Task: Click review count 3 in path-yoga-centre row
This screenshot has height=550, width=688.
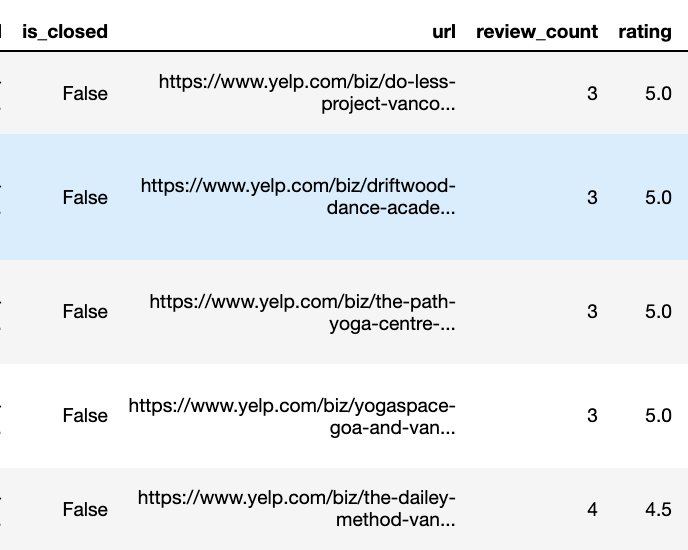Action: (592, 312)
